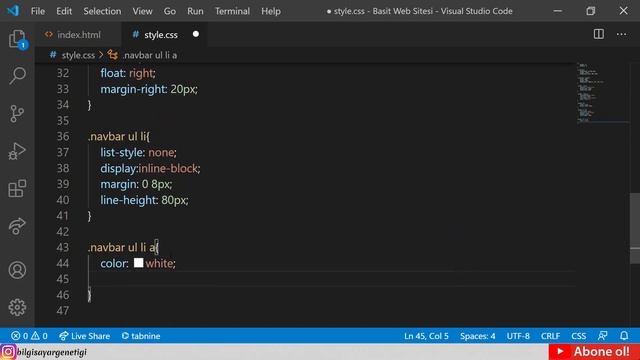Click the Instagram icon at bottom left
Image resolution: width=640 pixels, height=360 pixels.
point(8,352)
